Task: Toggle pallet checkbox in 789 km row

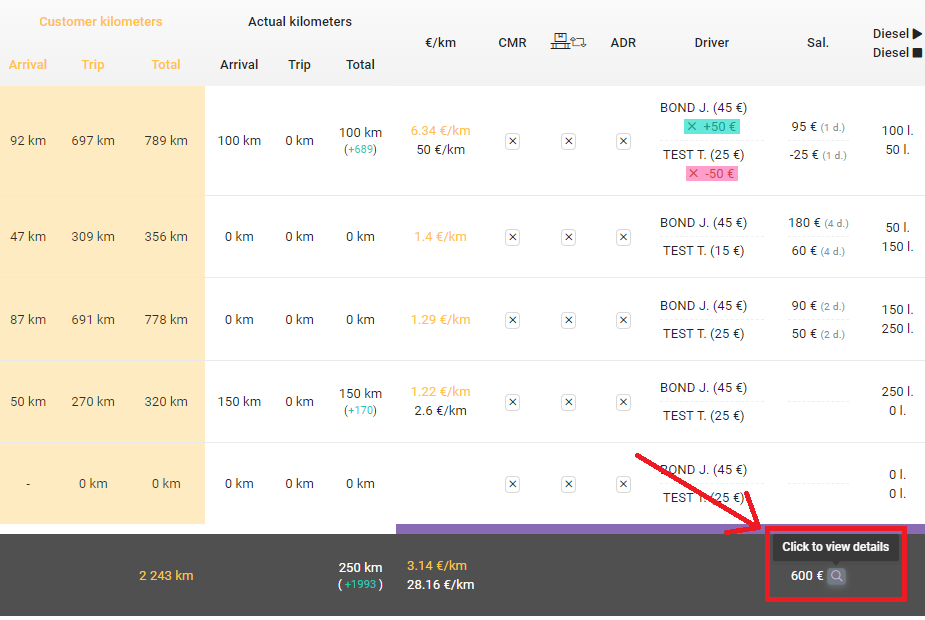Action: pos(568,142)
